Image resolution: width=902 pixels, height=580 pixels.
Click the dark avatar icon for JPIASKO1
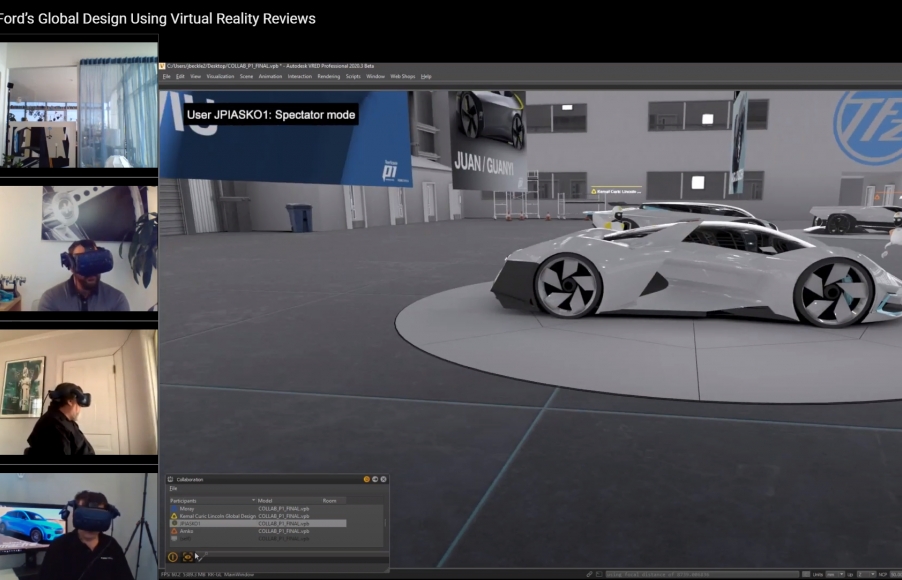pos(174,524)
